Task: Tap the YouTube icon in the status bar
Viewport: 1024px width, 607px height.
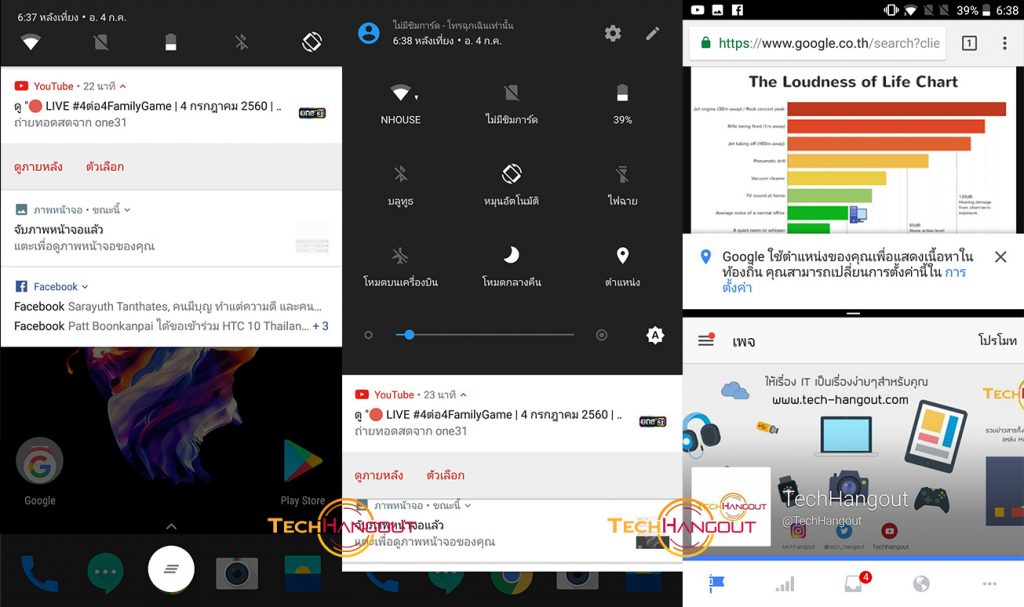Action: pyautogui.click(x=697, y=10)
